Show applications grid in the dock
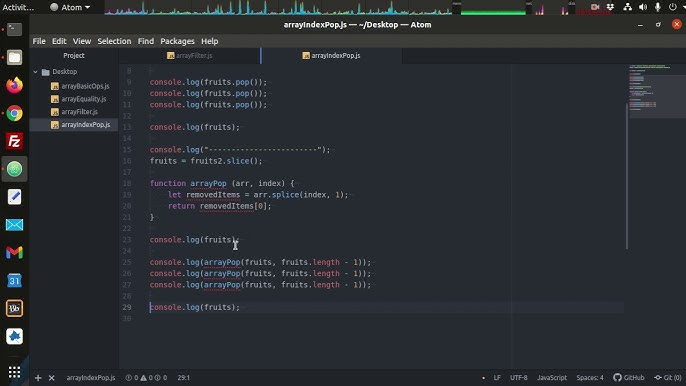The image size is (686, 386). (14, 372)
